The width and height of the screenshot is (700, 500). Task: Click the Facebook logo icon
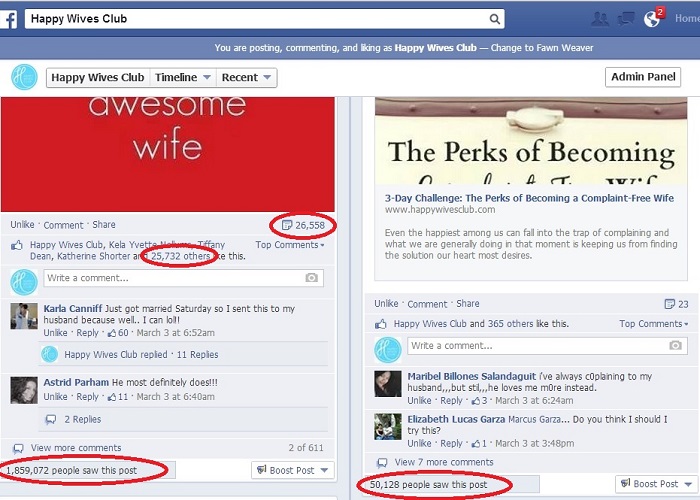tap(9, 20)
